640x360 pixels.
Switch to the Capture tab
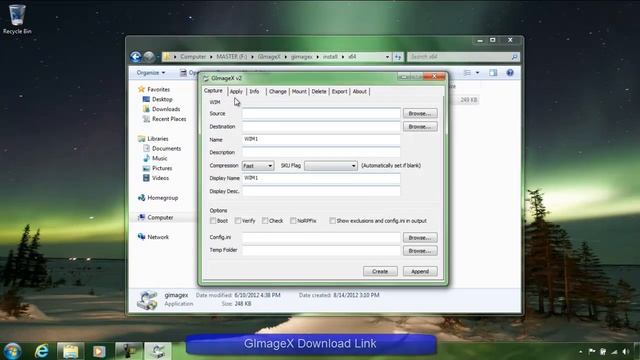click(213, 91)
